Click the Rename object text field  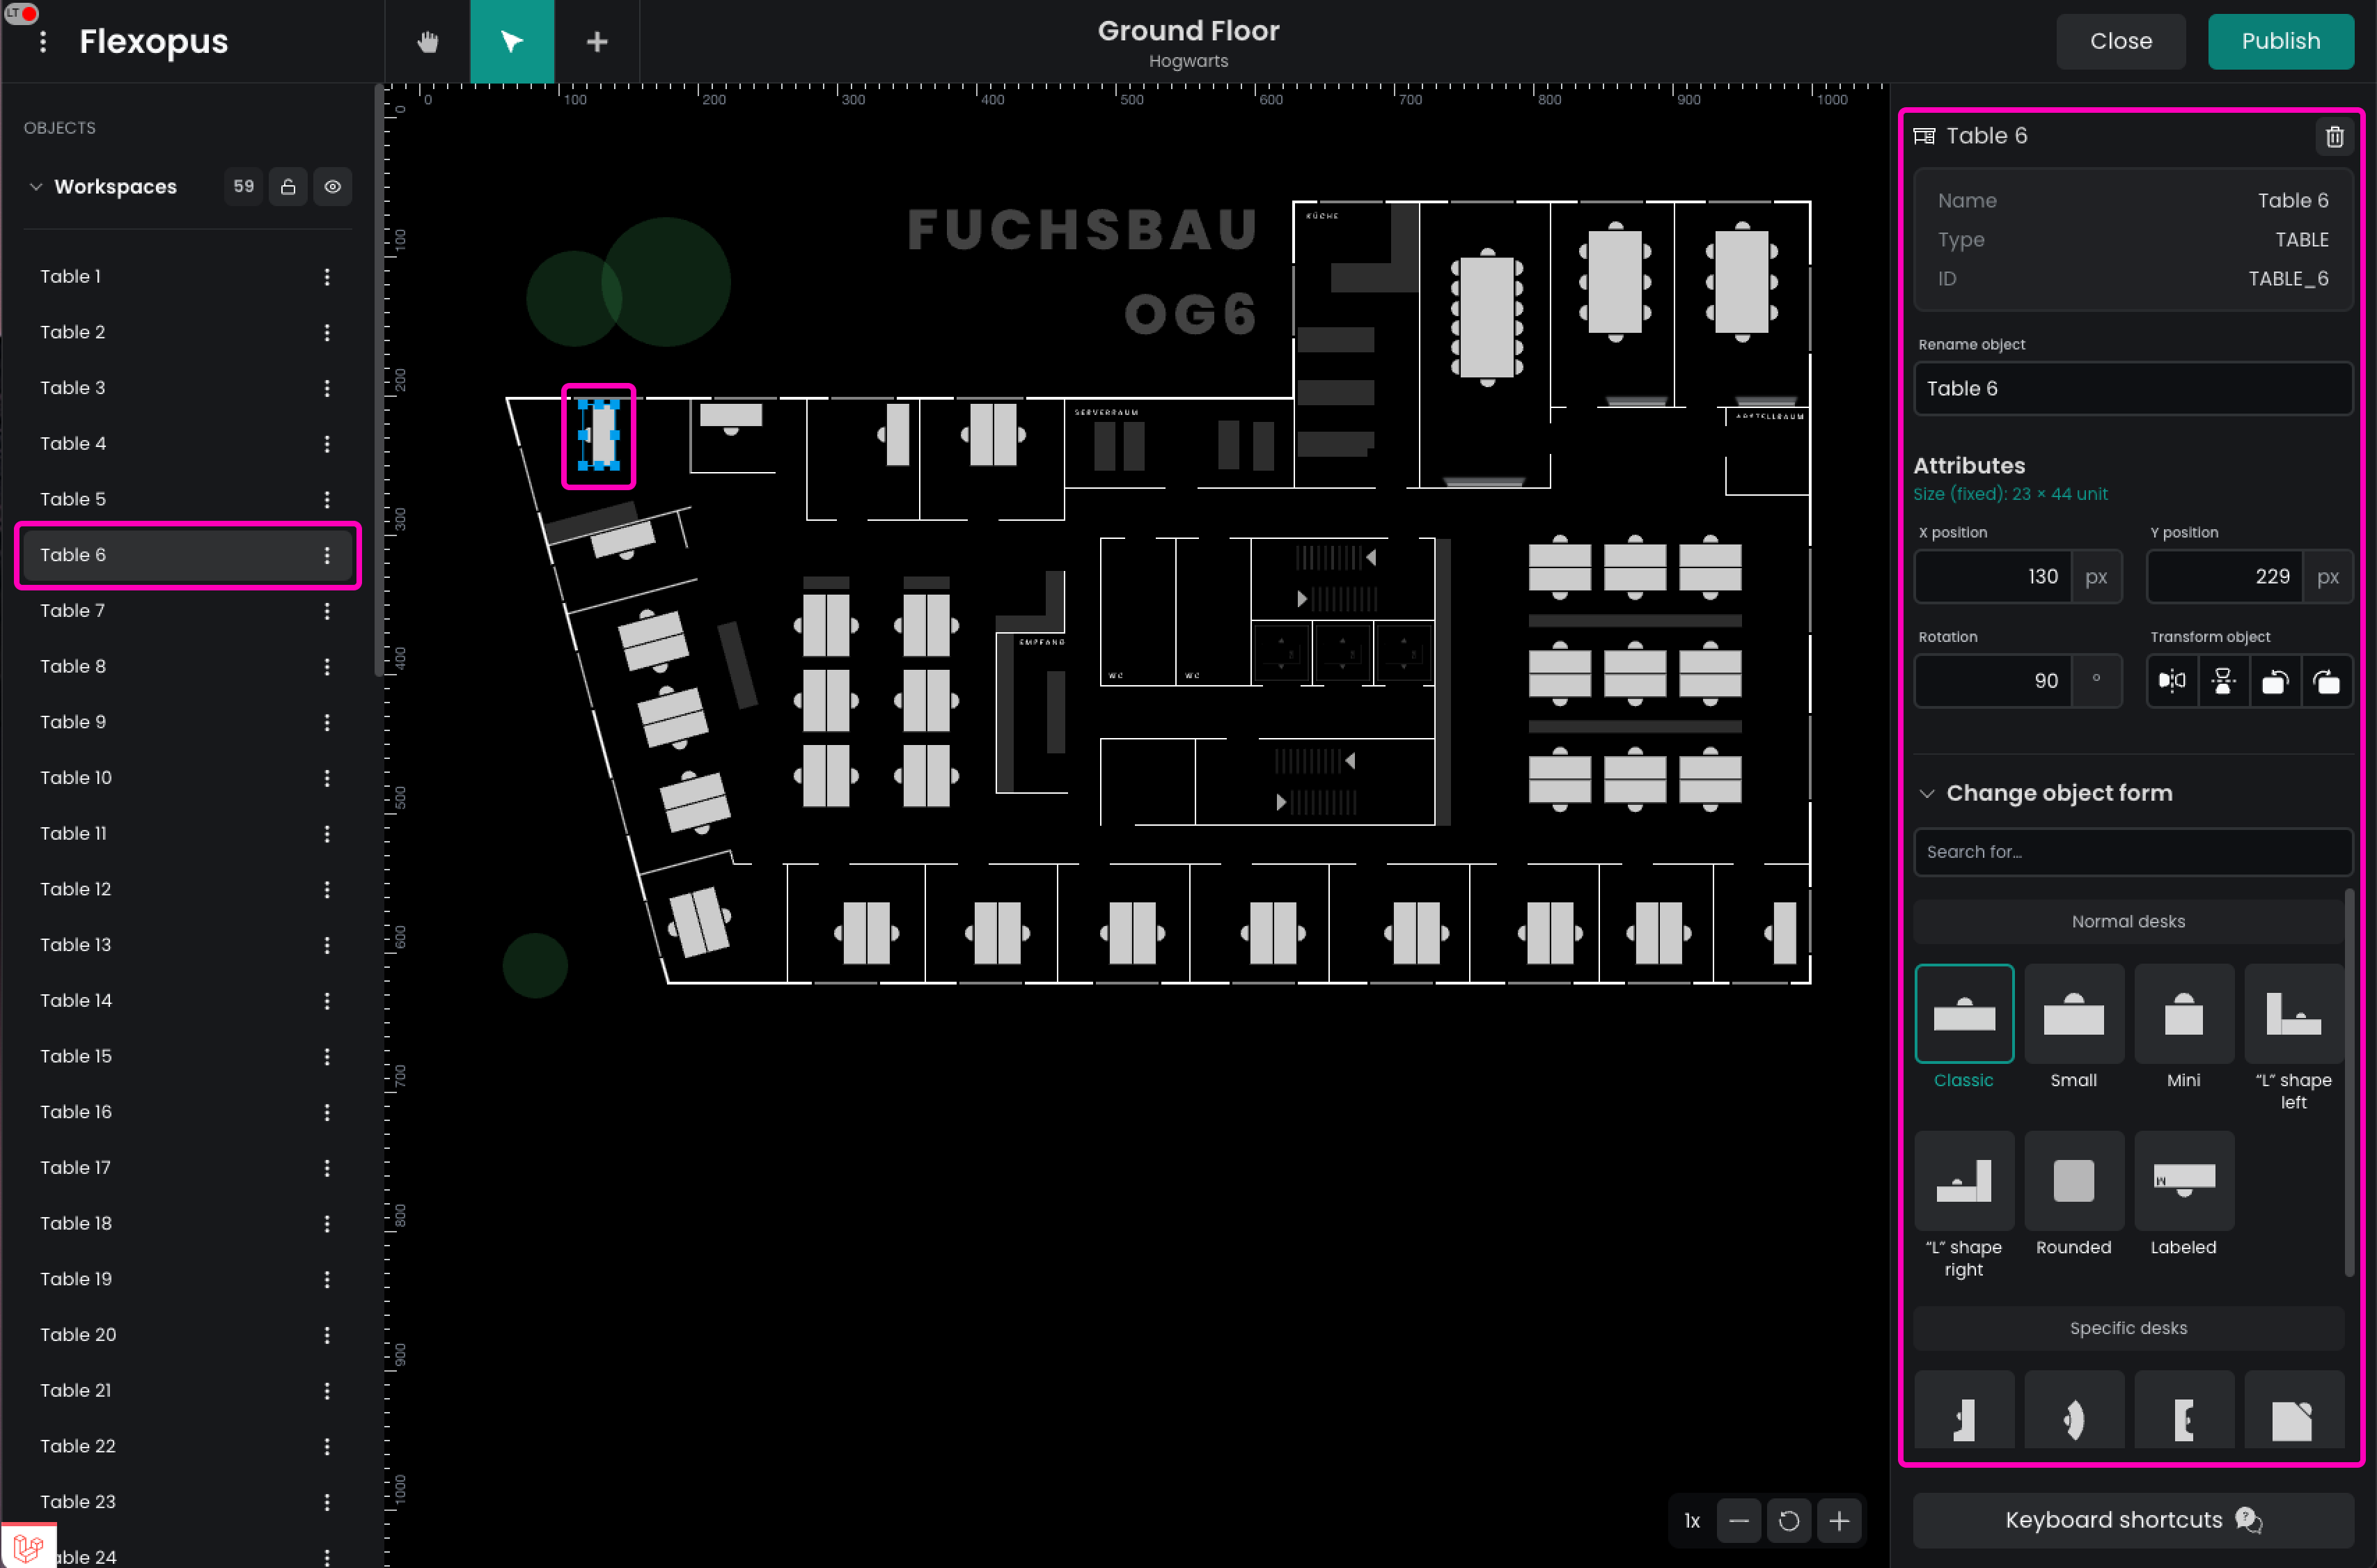click(x=2132, y=388)
